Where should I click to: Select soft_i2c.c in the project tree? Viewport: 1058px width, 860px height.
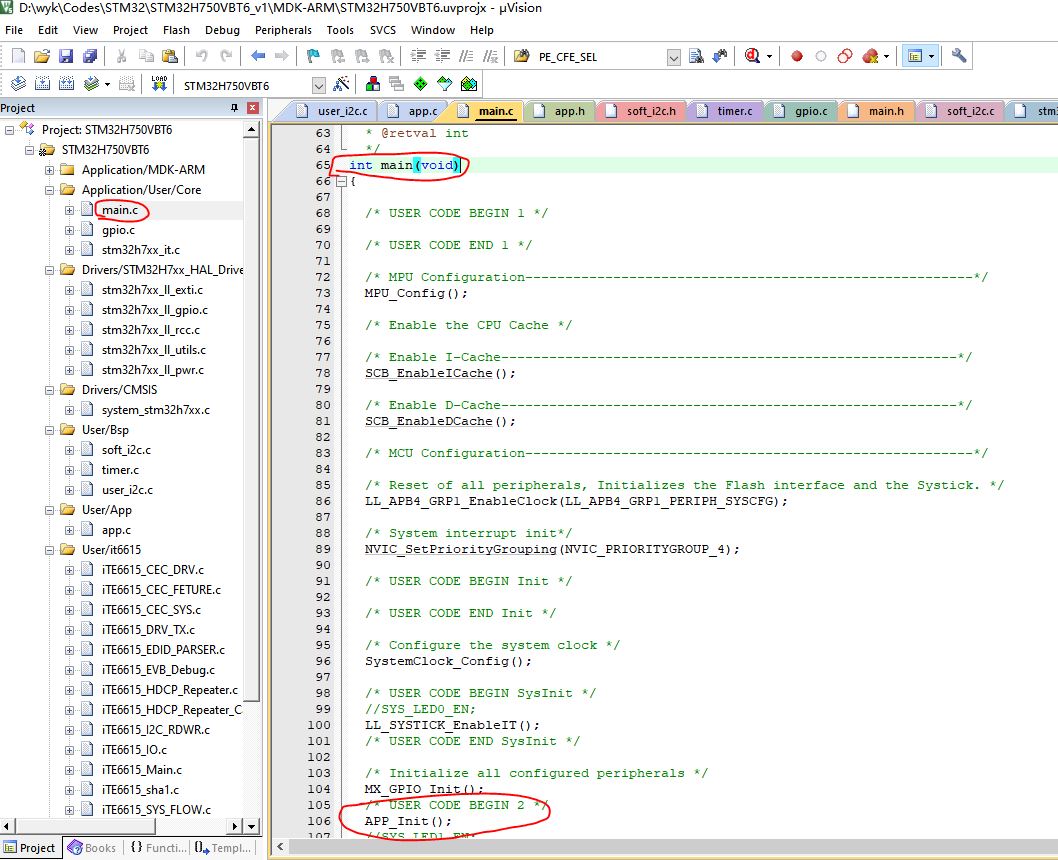pyautogui.click(x=126, y=450)
